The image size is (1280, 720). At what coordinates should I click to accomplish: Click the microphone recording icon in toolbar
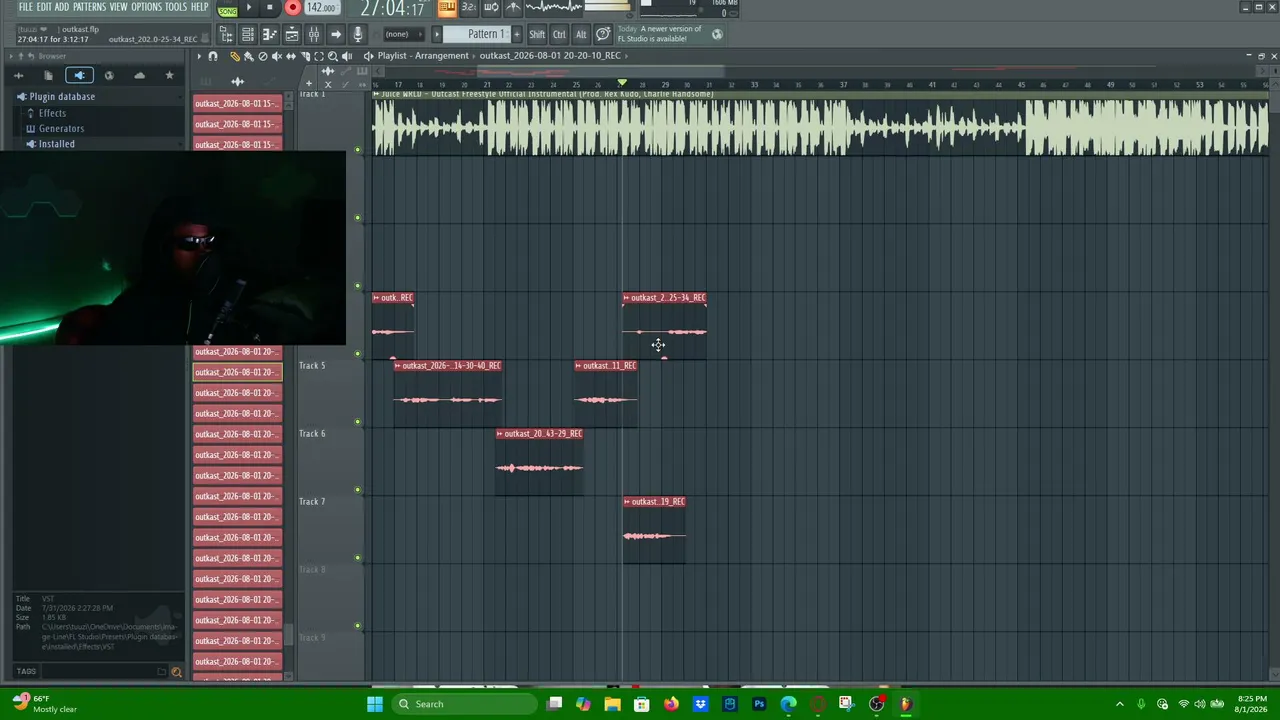click(x=358, y=34)
